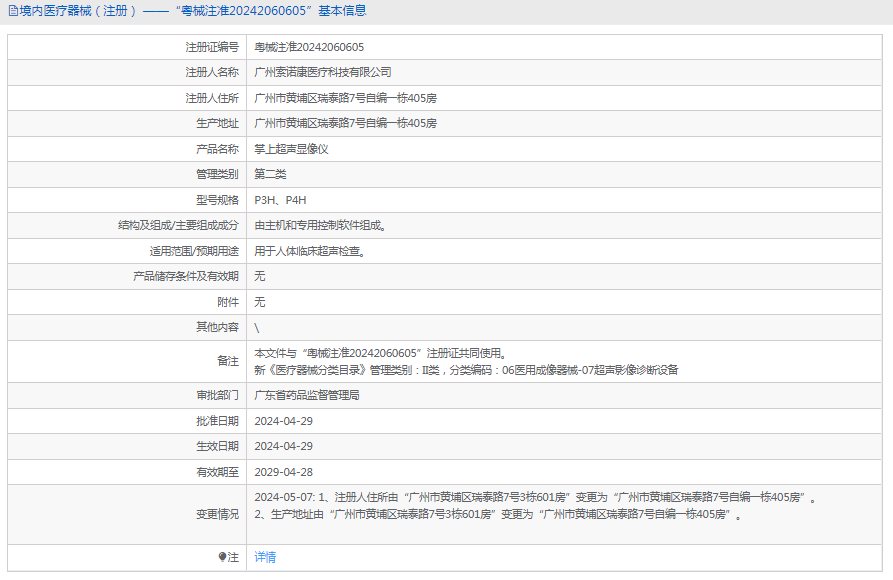Image resolution: width=893 pixels, height=580 pixels.
Task: Click change record line starting 2024-05-07
Action: [535, 497]
